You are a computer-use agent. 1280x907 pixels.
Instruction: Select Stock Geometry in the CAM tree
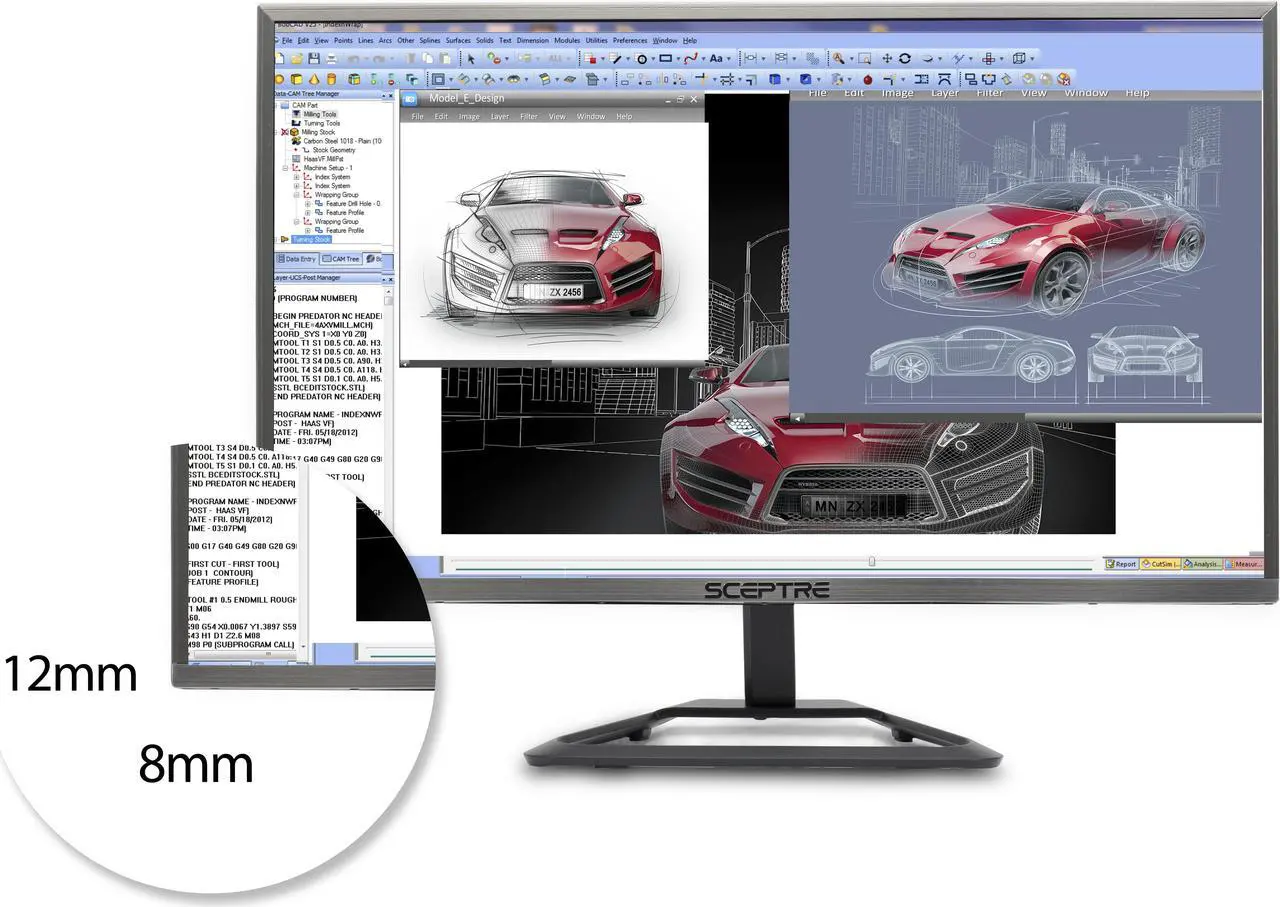(x=333, y=150)
